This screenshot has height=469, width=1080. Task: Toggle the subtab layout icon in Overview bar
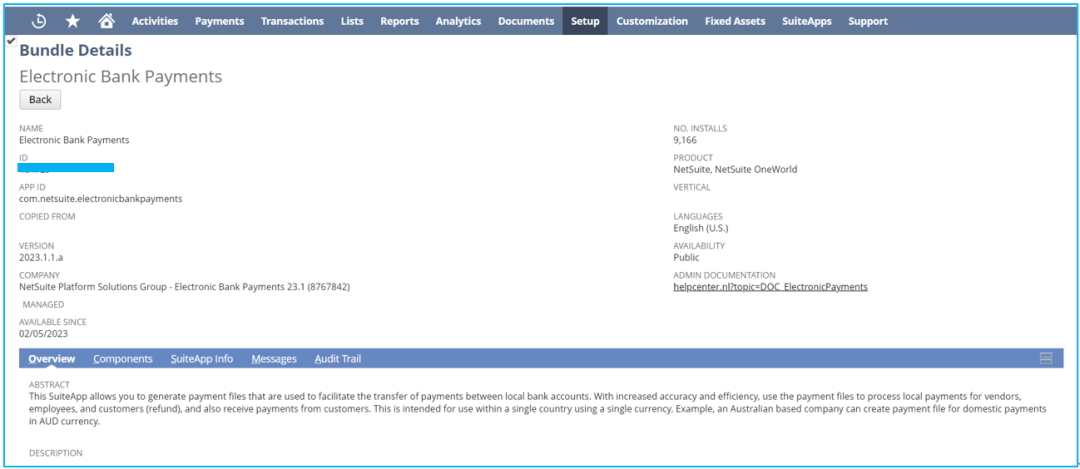1046,358
